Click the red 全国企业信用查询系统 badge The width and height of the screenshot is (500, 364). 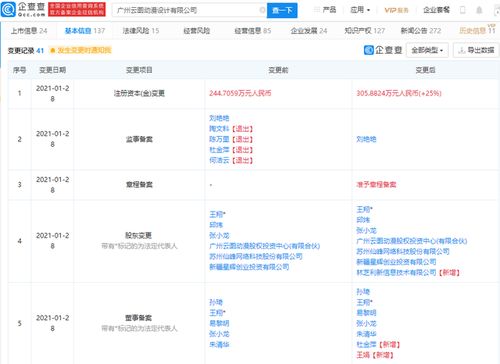click(77, 9)
